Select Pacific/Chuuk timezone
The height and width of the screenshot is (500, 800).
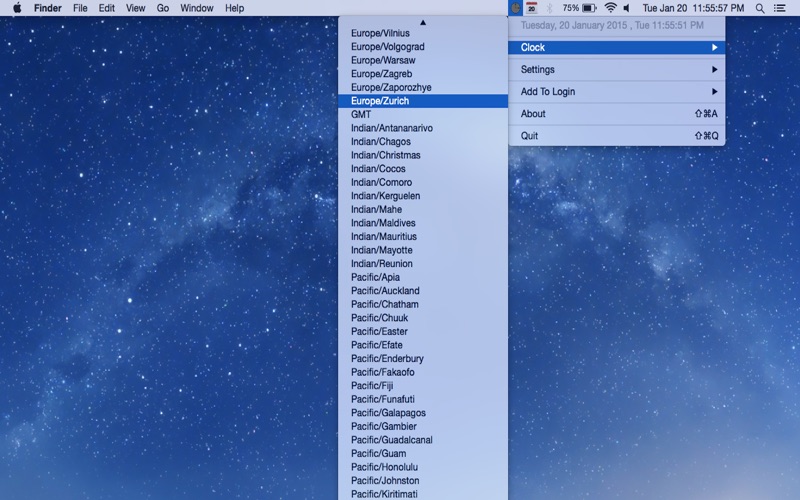[x=423, y=318]
